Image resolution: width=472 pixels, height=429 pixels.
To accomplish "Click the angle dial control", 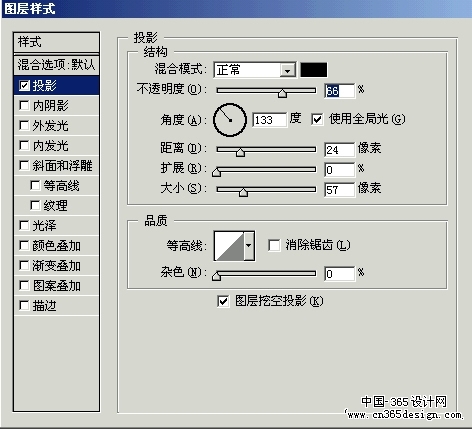I will (230, 120).
